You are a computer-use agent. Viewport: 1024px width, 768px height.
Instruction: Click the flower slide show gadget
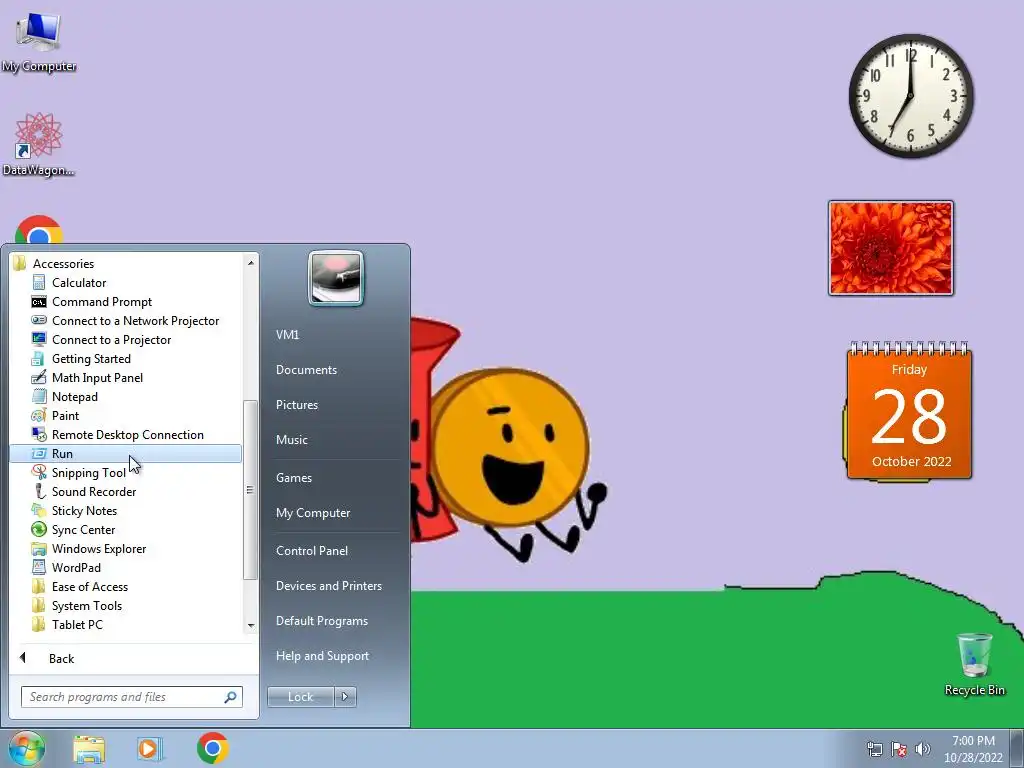point(891,248)
